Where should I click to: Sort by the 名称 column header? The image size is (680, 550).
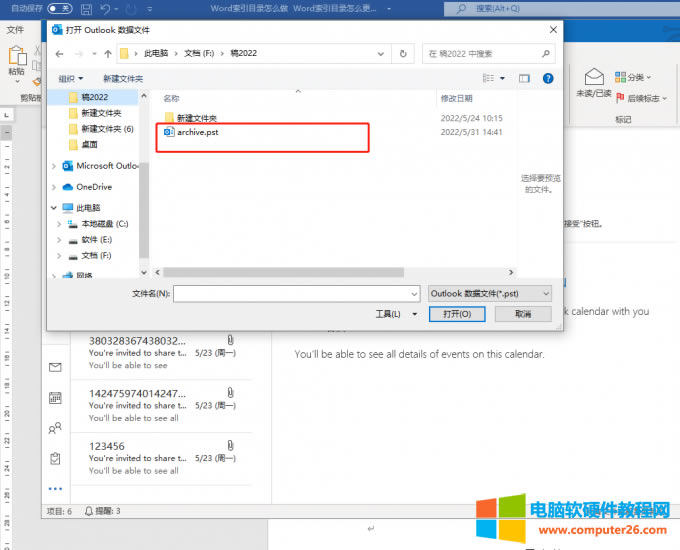tap(171, 98)
